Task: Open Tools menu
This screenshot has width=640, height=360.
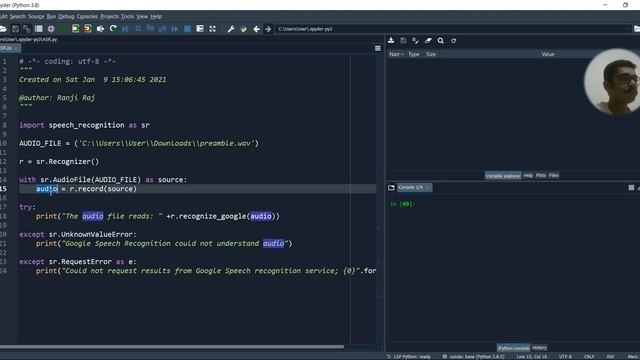Action: (x=127, y=17)
